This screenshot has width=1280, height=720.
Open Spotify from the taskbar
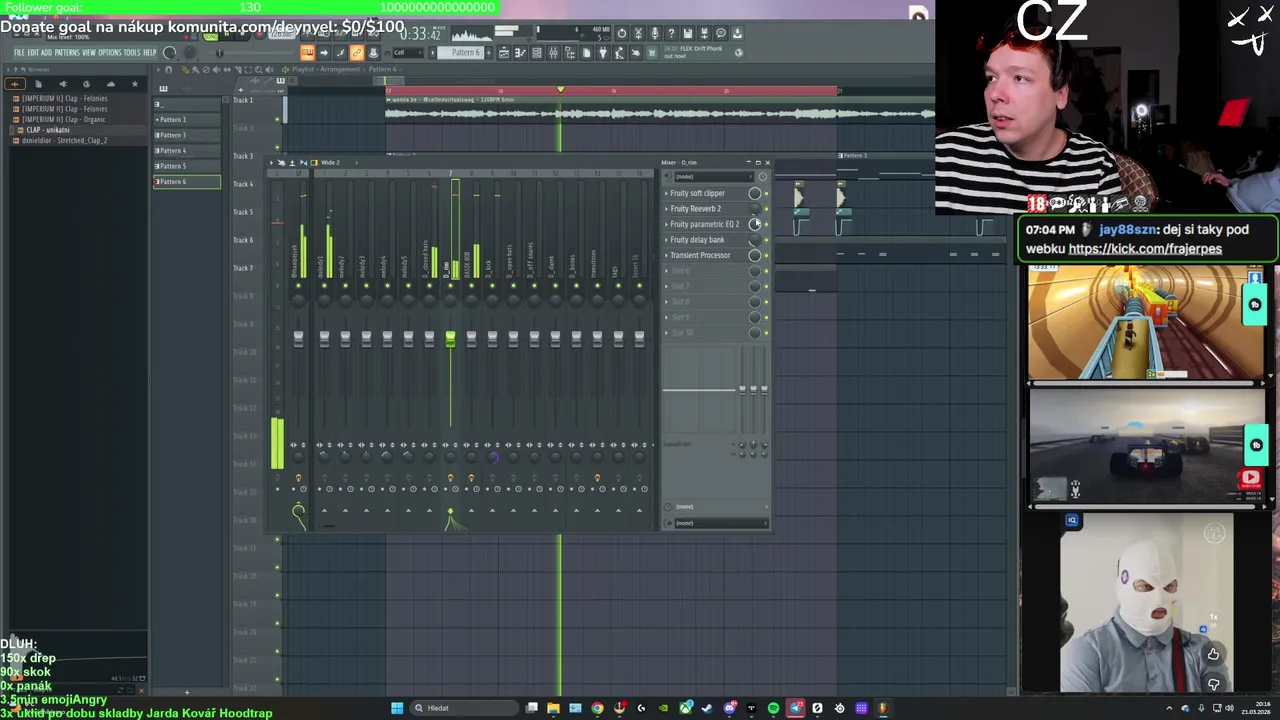(x=773, y=708)
